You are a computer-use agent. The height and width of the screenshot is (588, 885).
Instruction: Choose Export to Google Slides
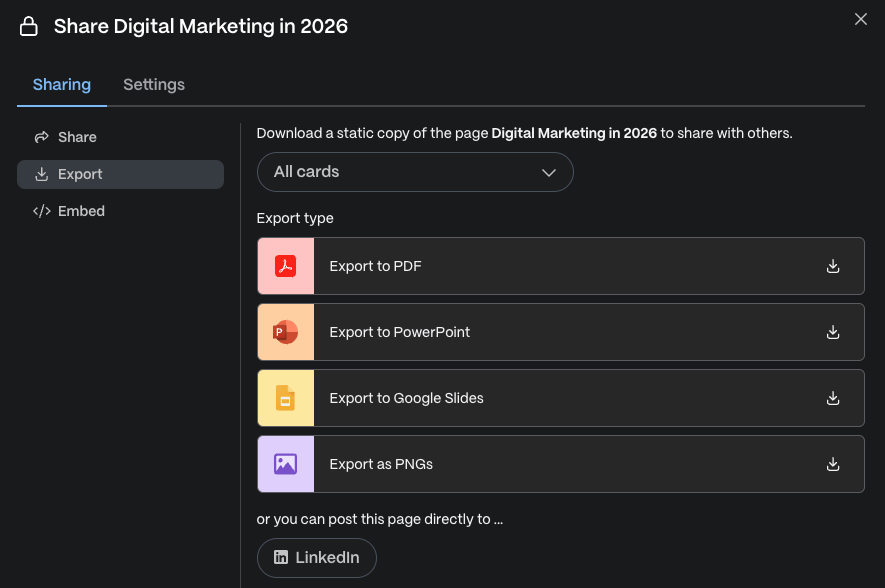click(x=560, y=398)
